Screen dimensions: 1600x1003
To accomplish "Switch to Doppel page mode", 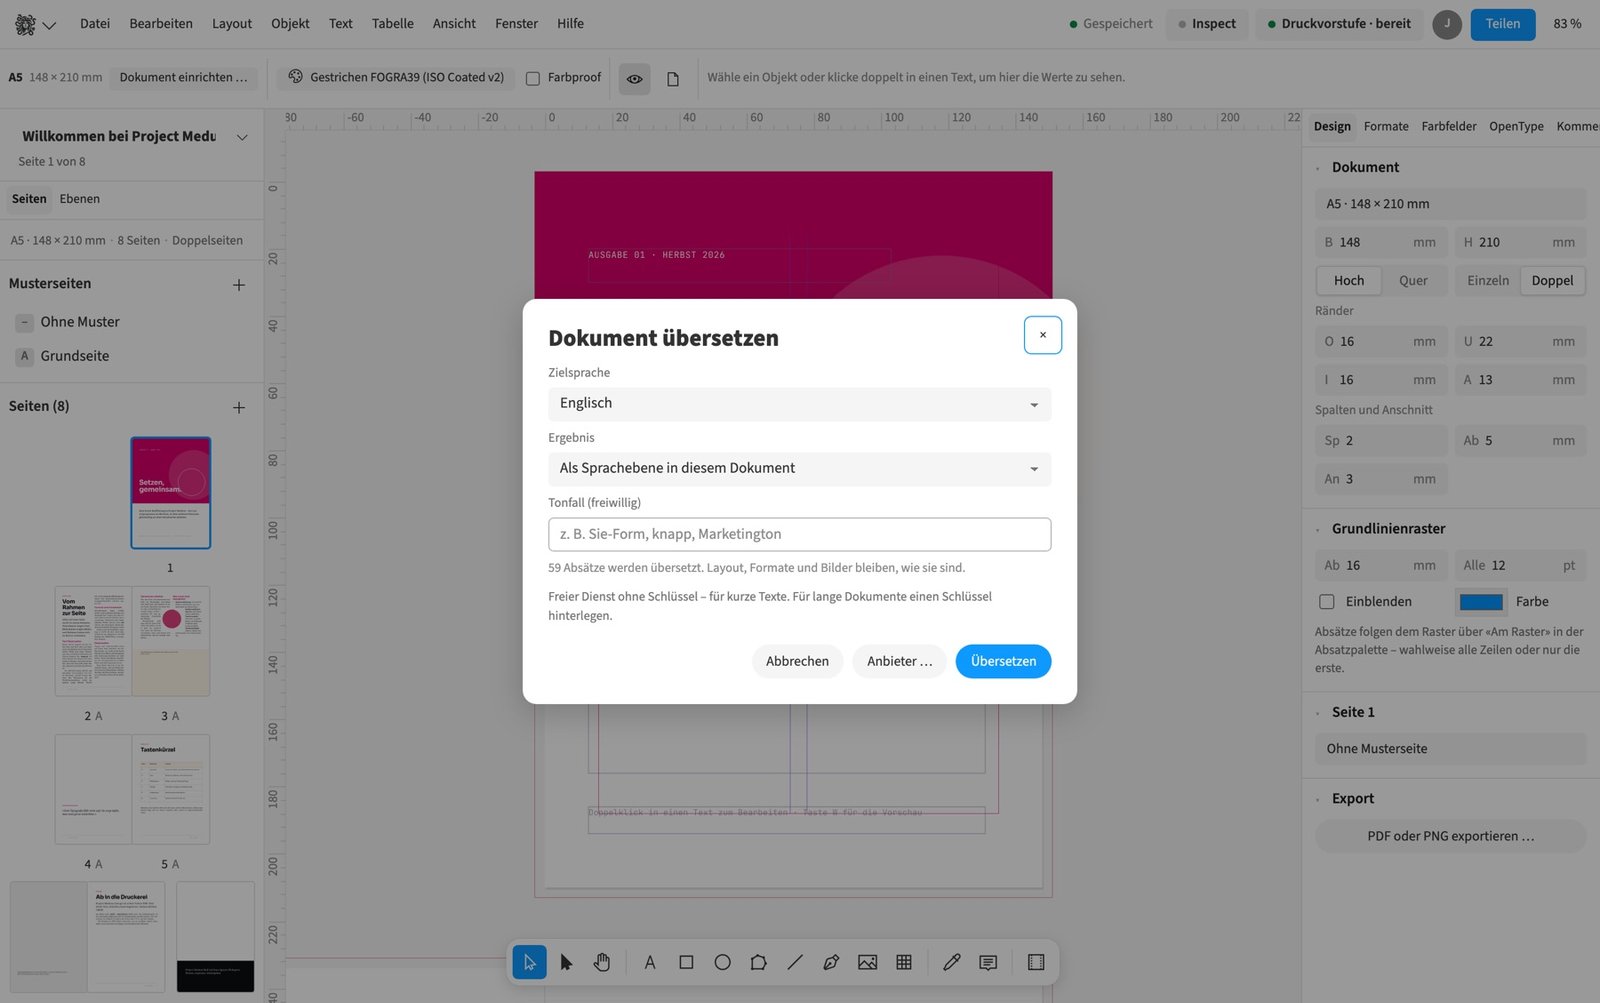I will tap(1552, 281).
